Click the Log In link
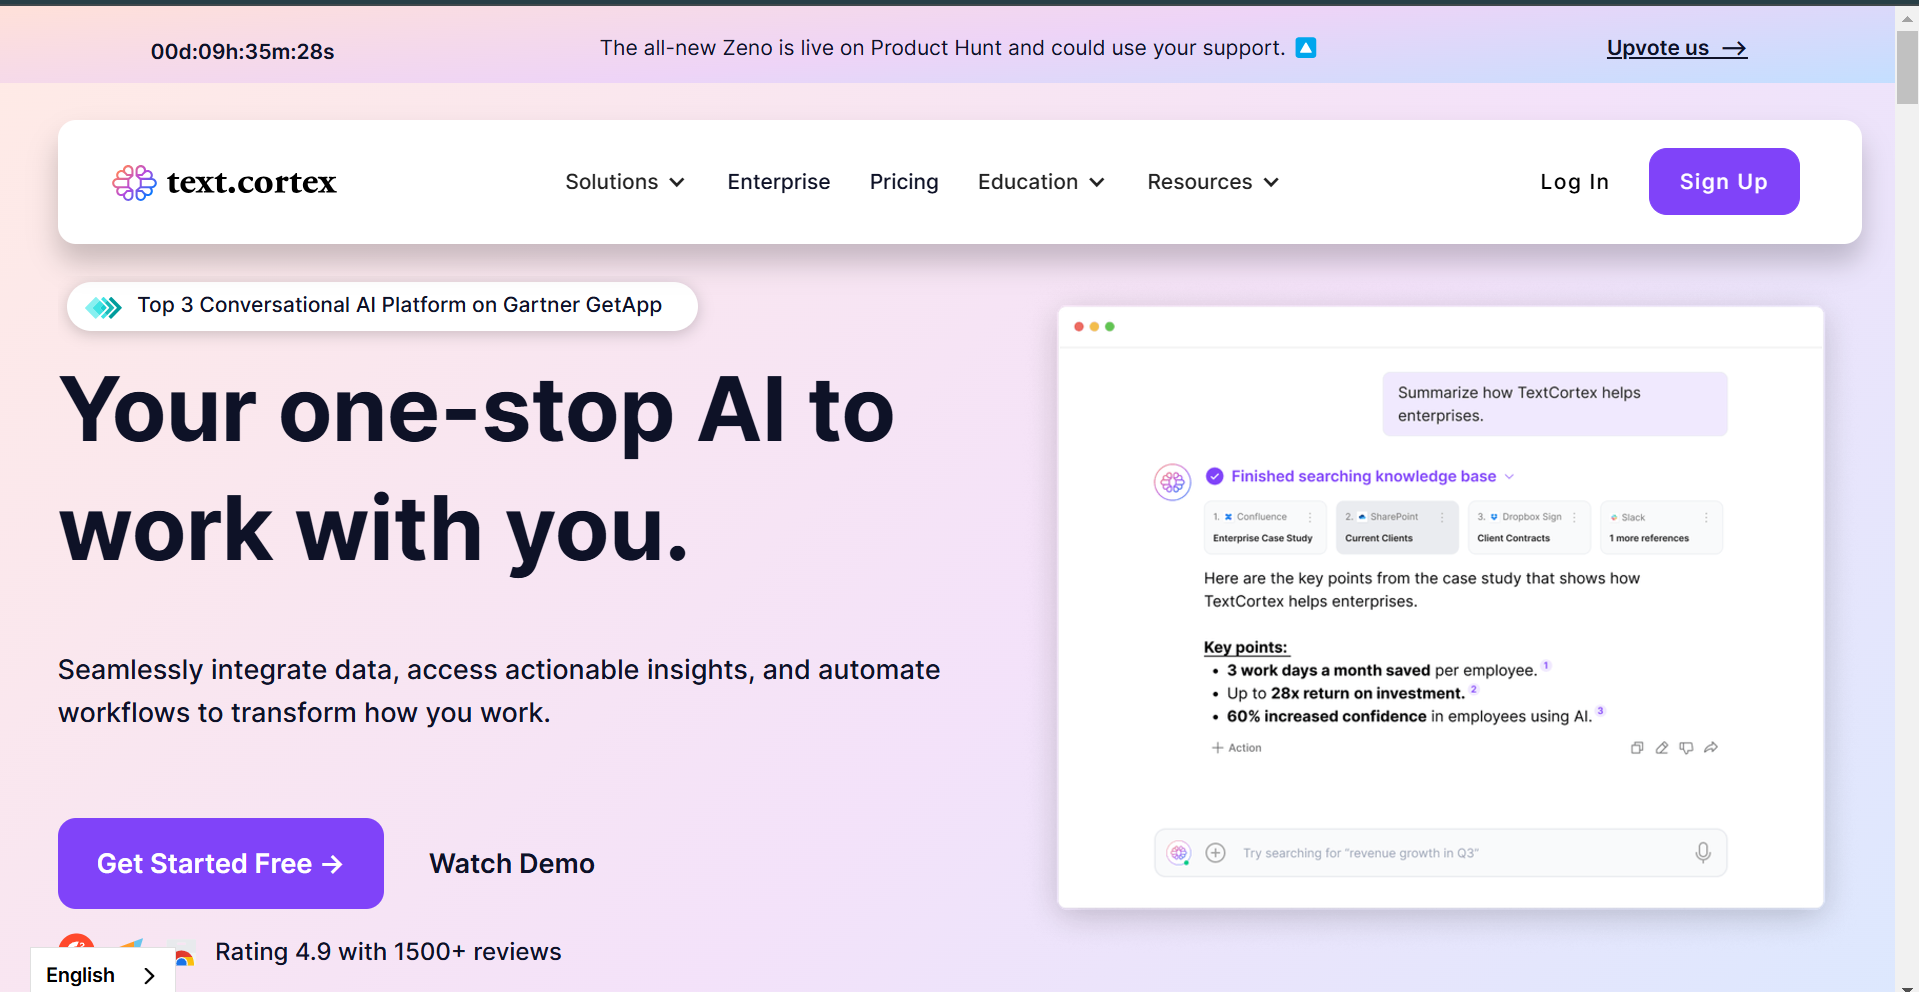 [1574, 182]
